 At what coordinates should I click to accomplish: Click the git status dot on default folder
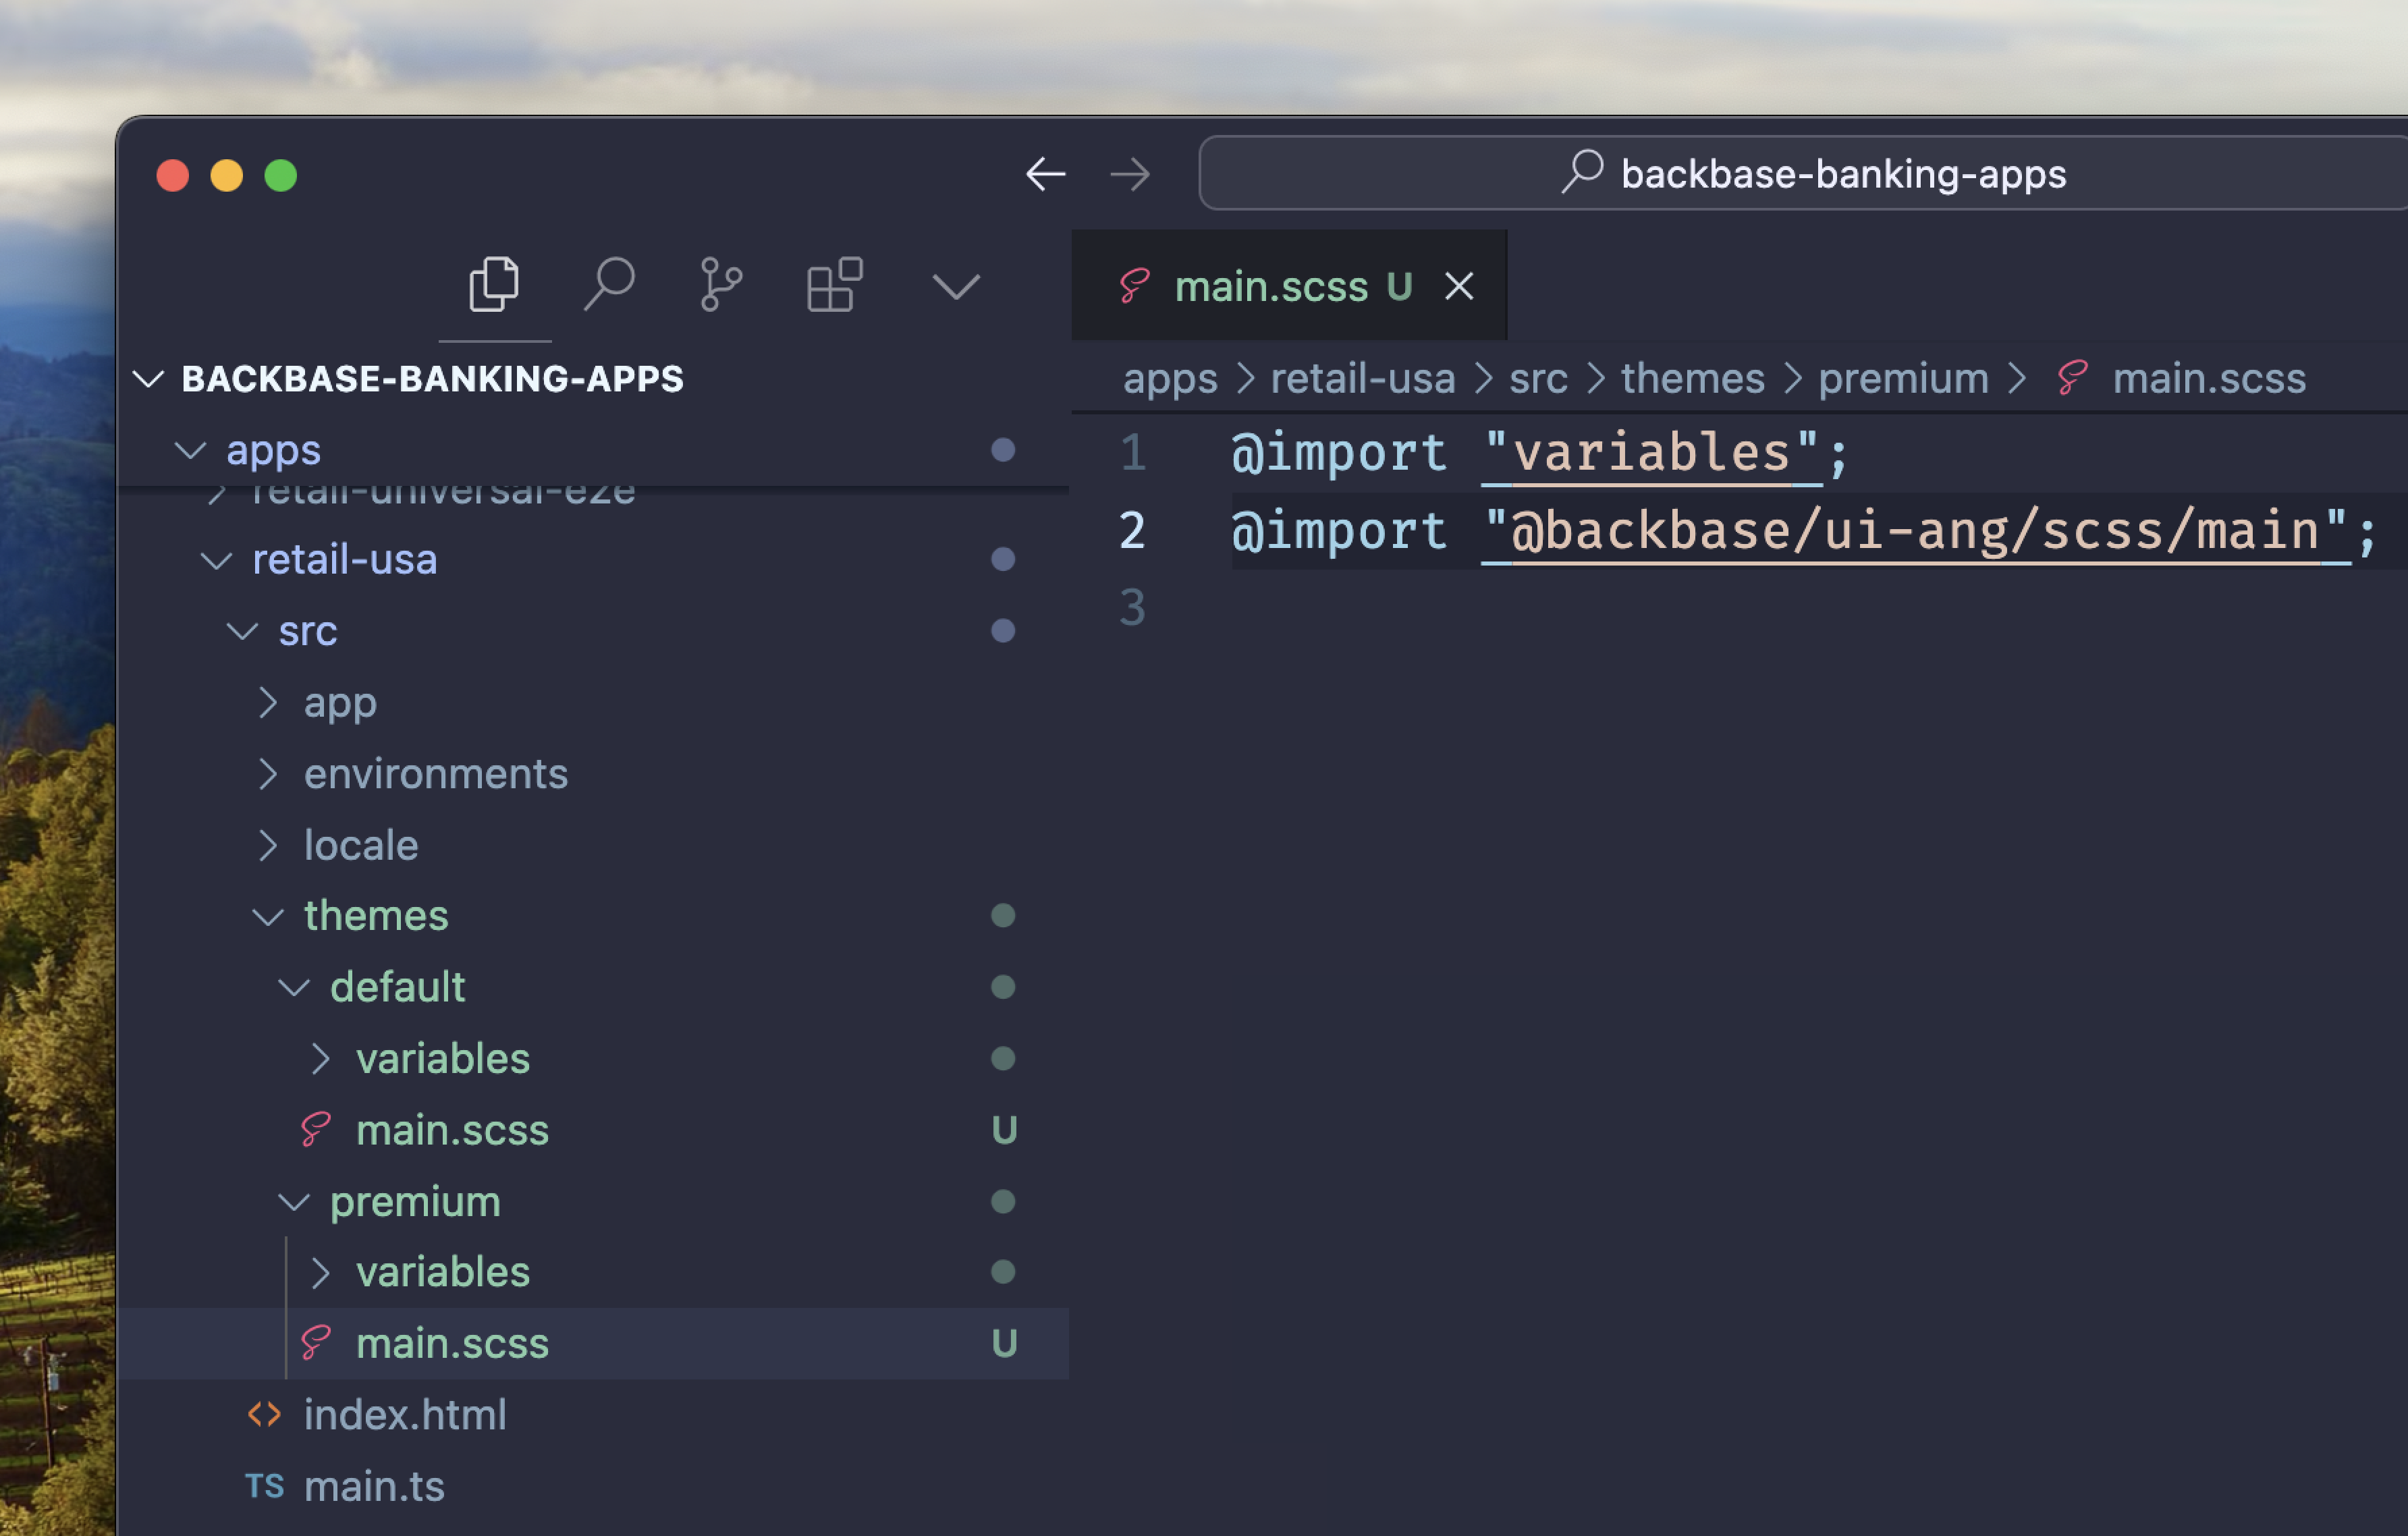coord(1003,987)
